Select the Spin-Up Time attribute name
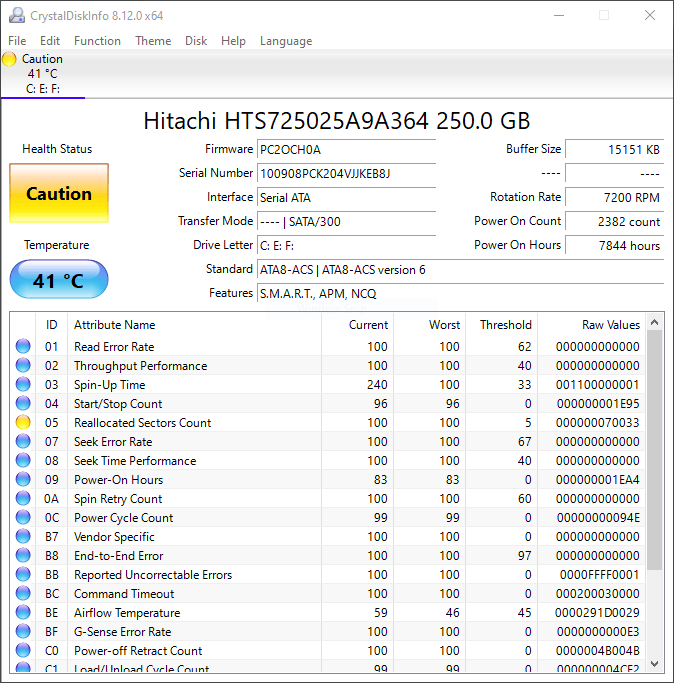The height and width of the screenshot is (683, 674). pyautogui.click(x=109, y=385)
